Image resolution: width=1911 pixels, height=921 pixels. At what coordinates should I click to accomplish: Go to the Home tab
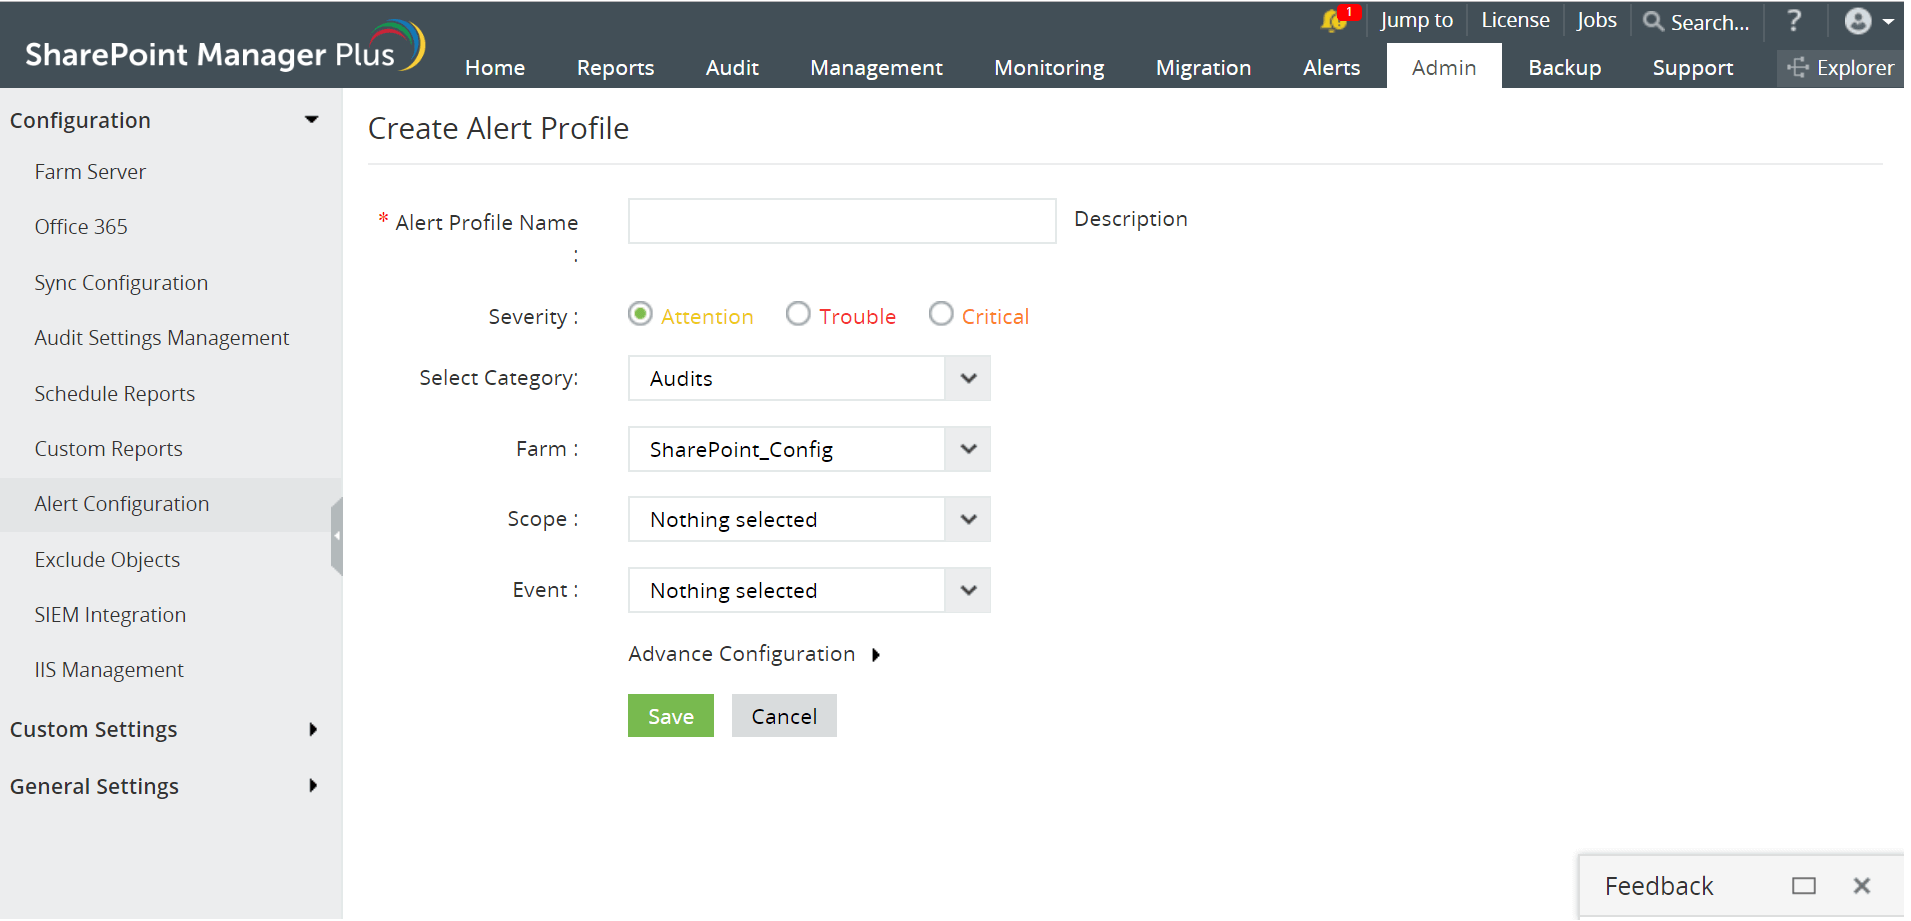coord(495,68)
